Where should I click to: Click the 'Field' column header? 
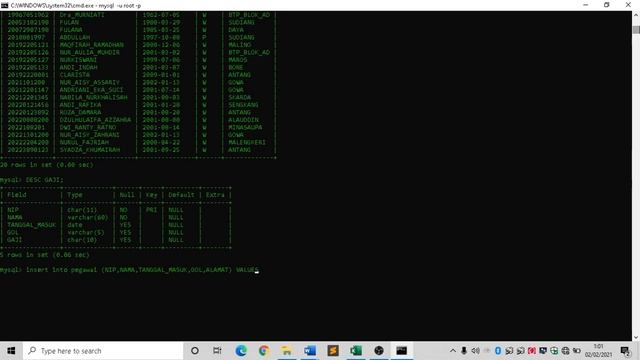tap(16, 195)
